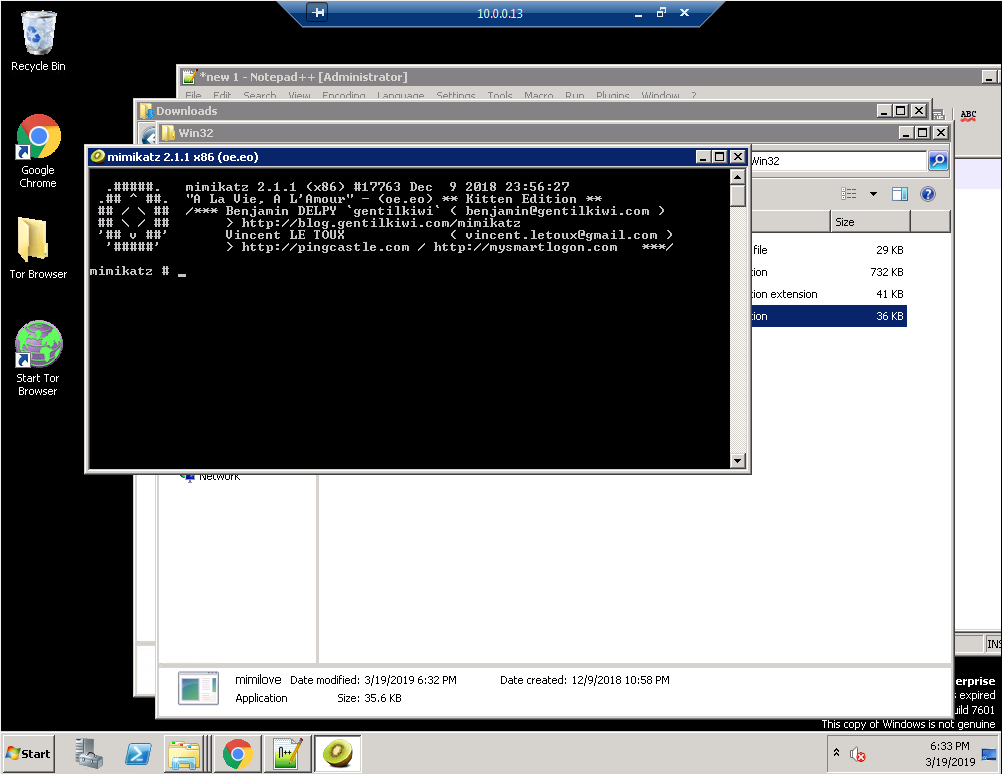Show hidden tray icons arrow
Screen dimensions: 1002x774
836,753
